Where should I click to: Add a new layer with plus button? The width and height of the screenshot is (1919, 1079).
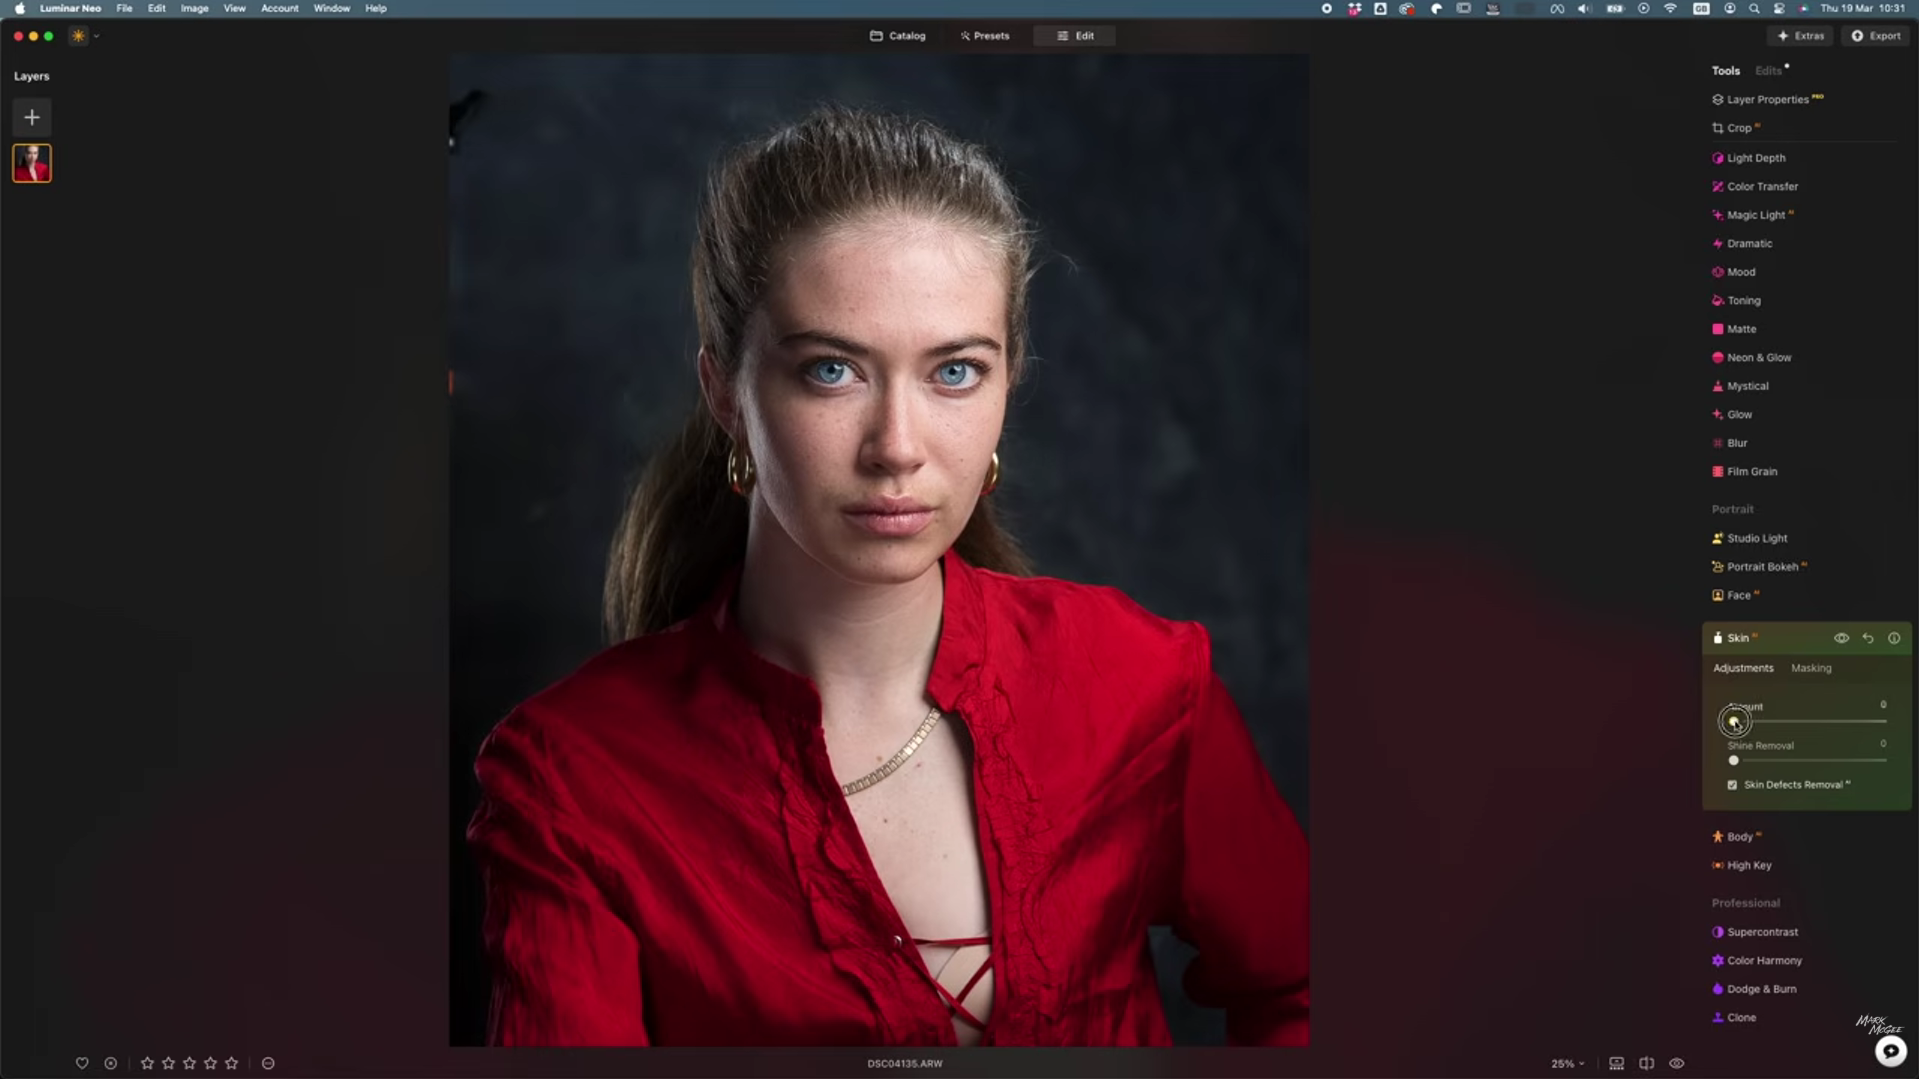point(32,118)
